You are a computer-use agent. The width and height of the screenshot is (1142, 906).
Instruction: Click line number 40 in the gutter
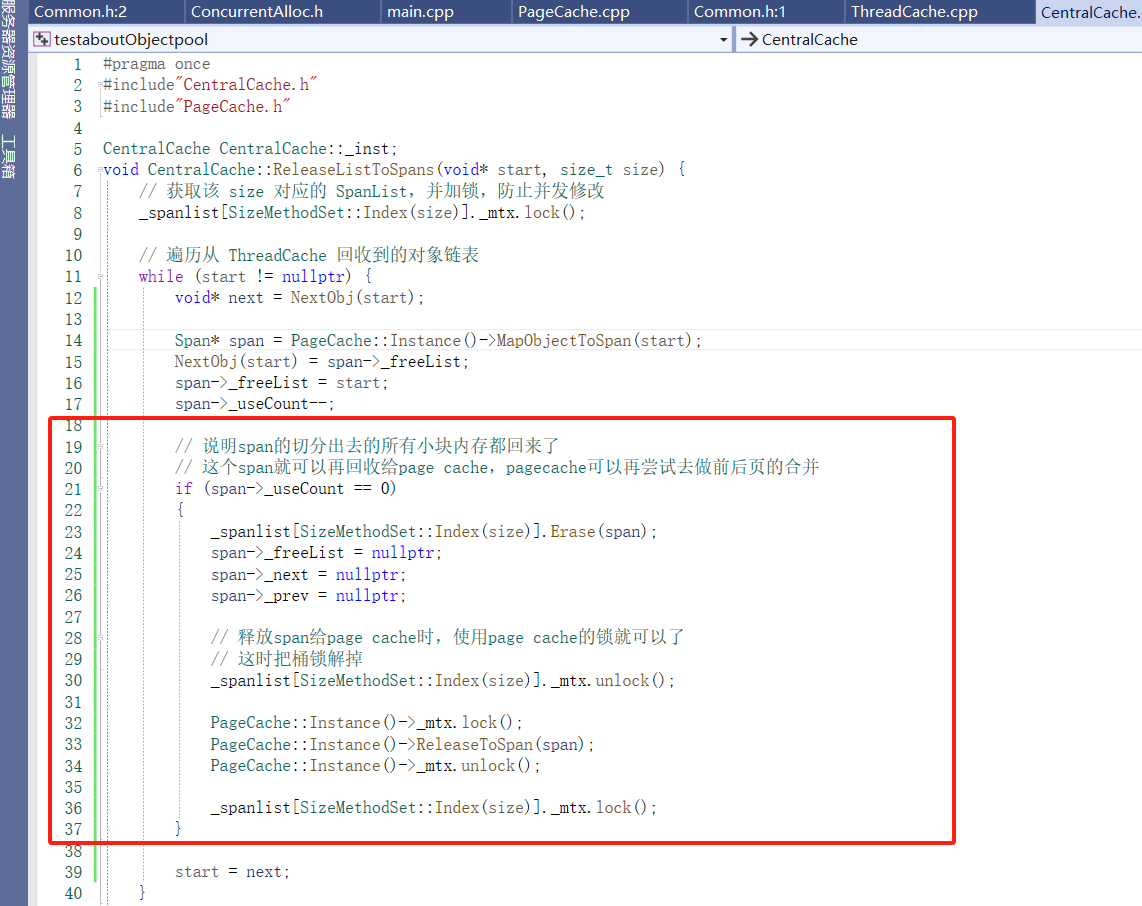74,894
